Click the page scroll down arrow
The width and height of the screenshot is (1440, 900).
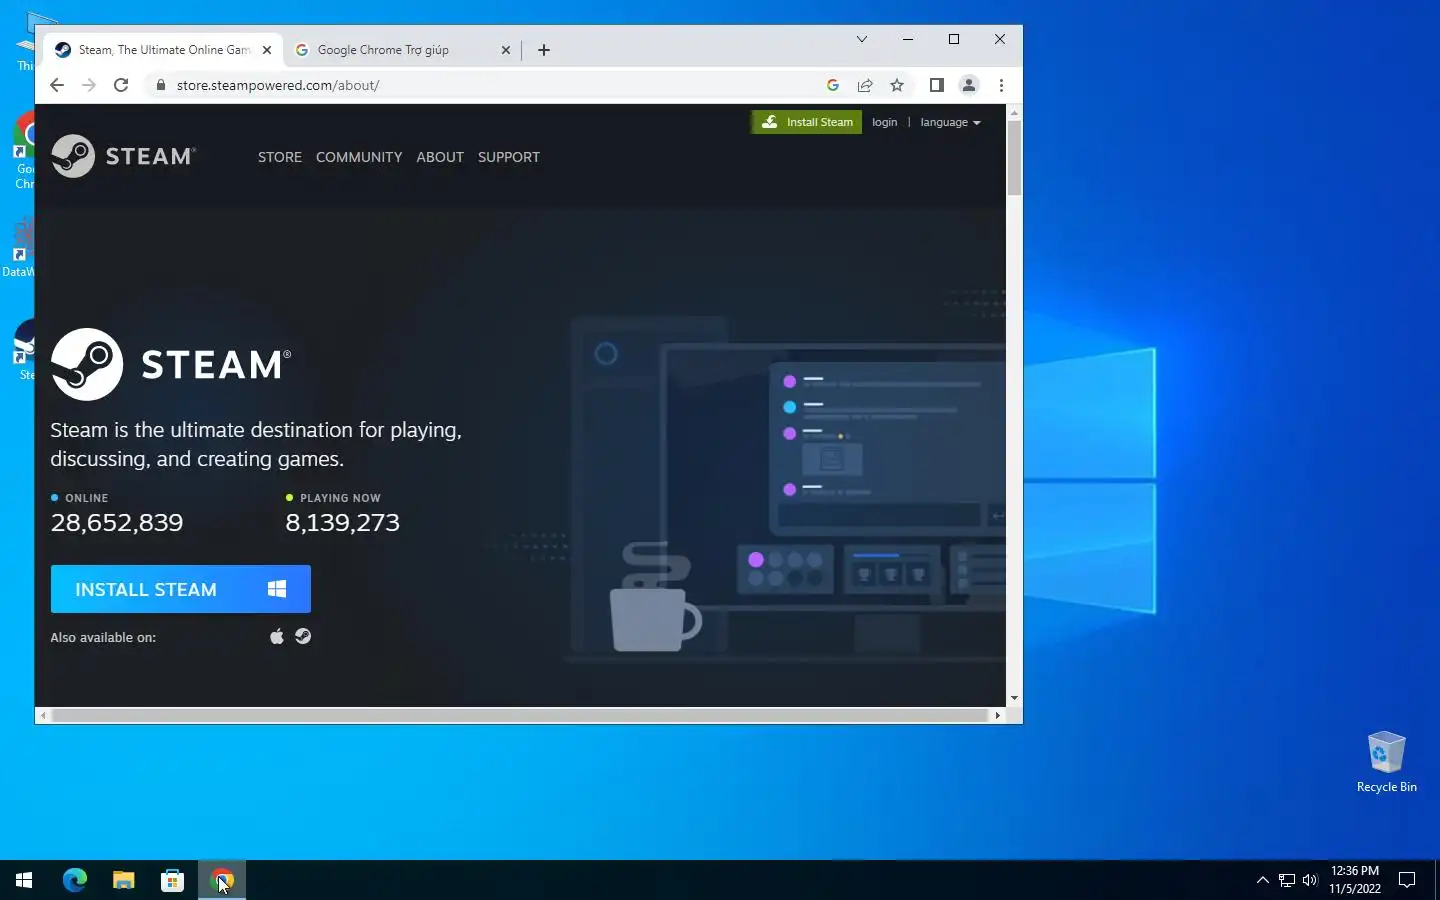[1014, 698]
